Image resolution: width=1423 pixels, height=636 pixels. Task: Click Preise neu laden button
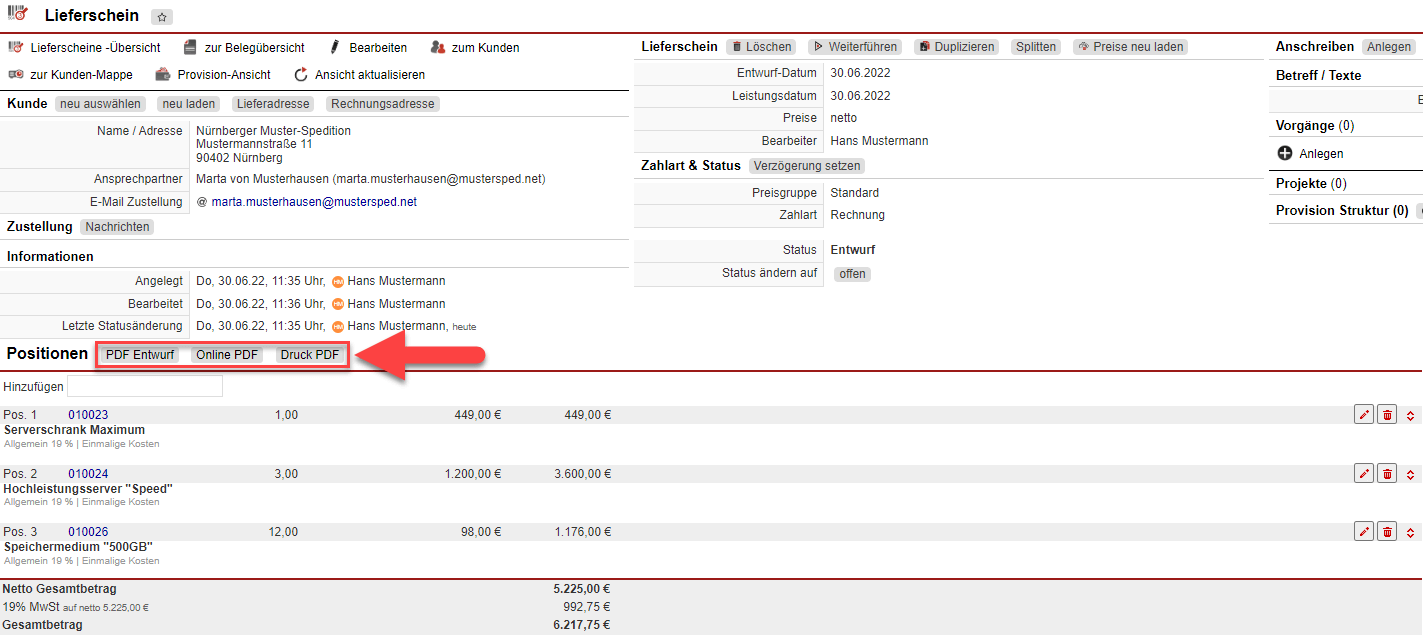click(1130, 47)
